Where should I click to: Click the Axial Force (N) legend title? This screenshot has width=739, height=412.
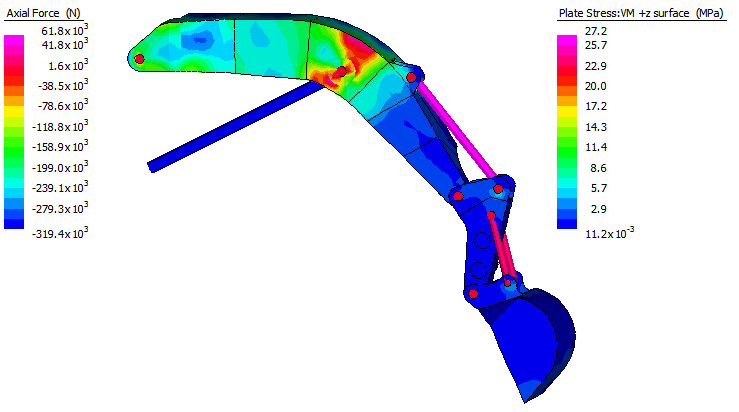[43, 13]
